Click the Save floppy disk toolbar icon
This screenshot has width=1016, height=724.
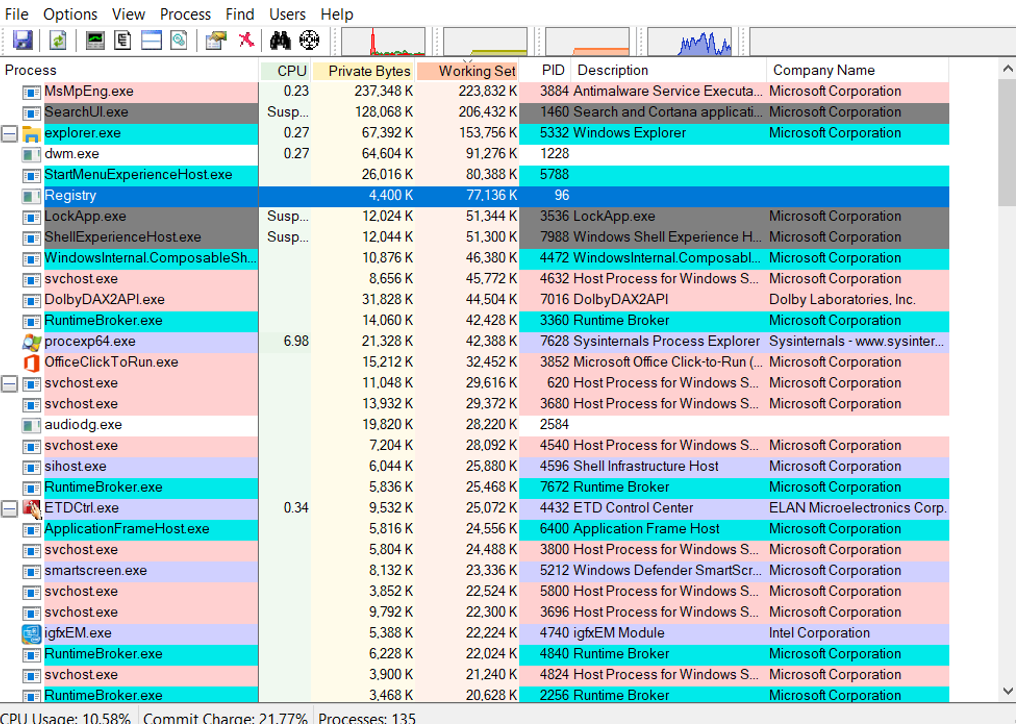pyautogui.click(x=23, y=41)
